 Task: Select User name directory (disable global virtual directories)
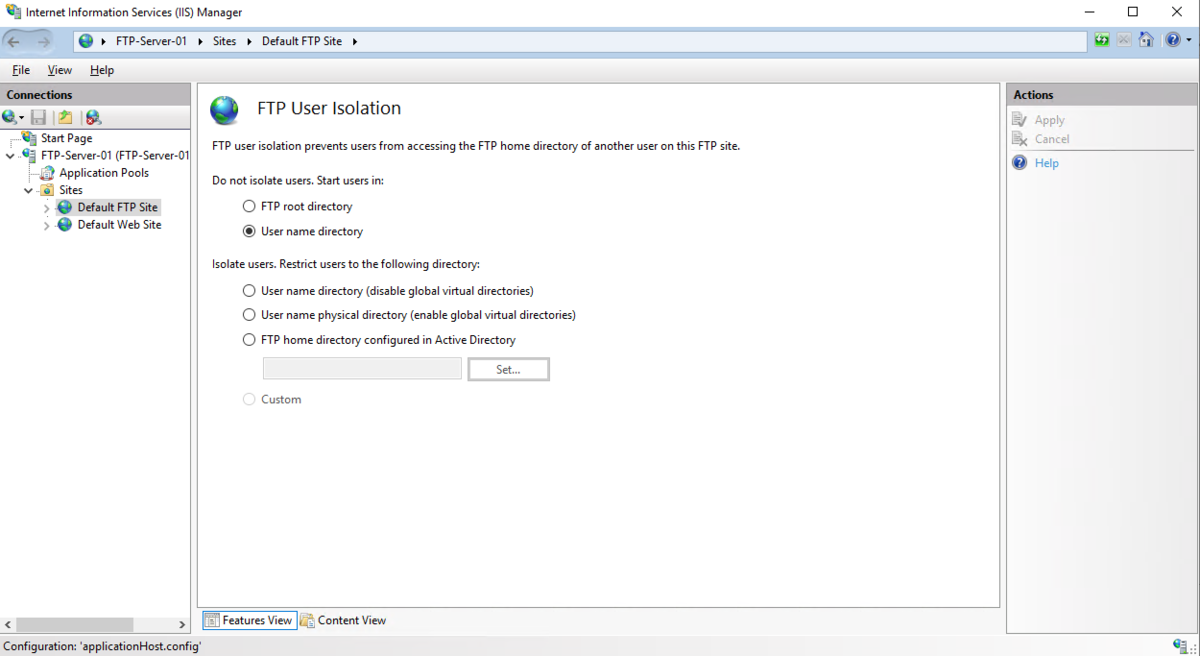(x=249, y=291)
